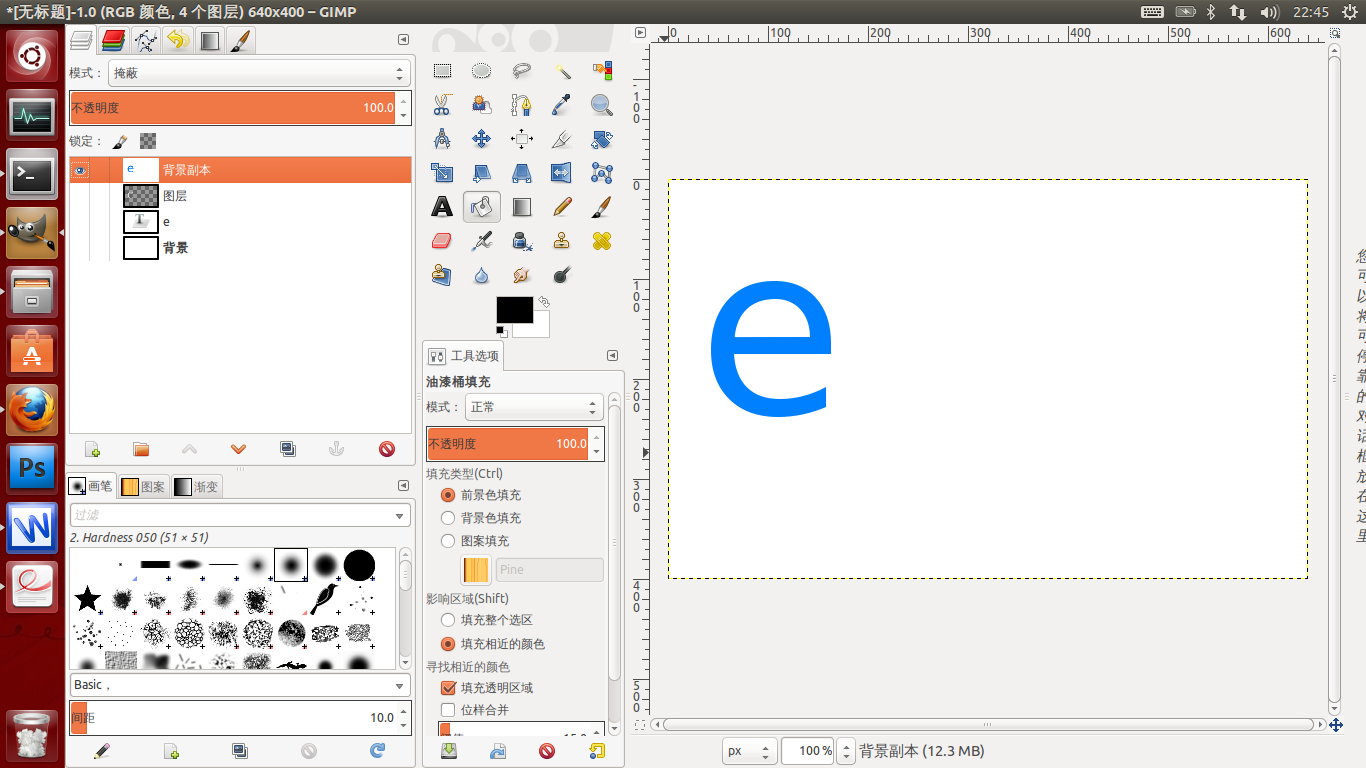Open the tool 模式 dropdown showing 正常
1366x768 pixels.
coord(533,407)
